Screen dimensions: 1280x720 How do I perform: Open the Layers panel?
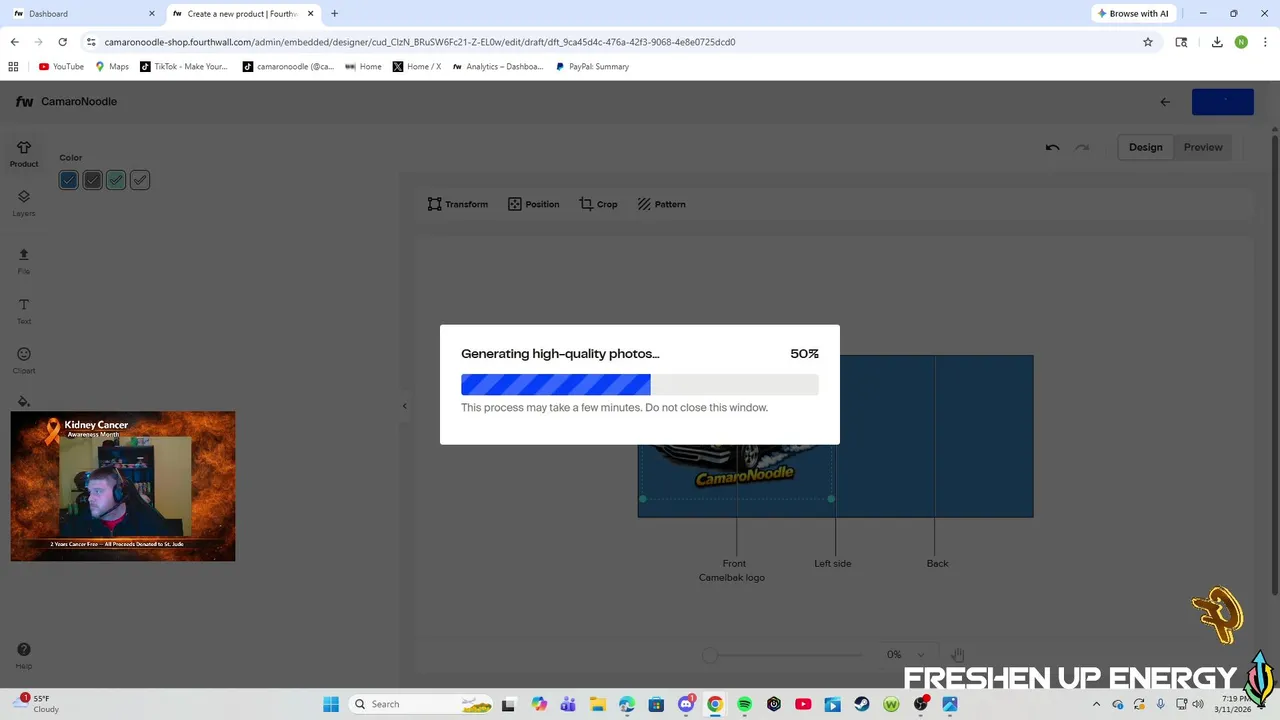click(24, 203)
